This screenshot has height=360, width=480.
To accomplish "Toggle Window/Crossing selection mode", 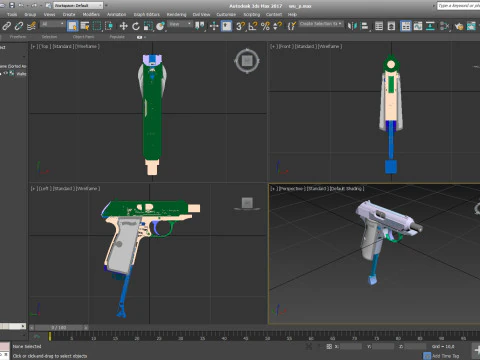I will [x=109, y=26].
